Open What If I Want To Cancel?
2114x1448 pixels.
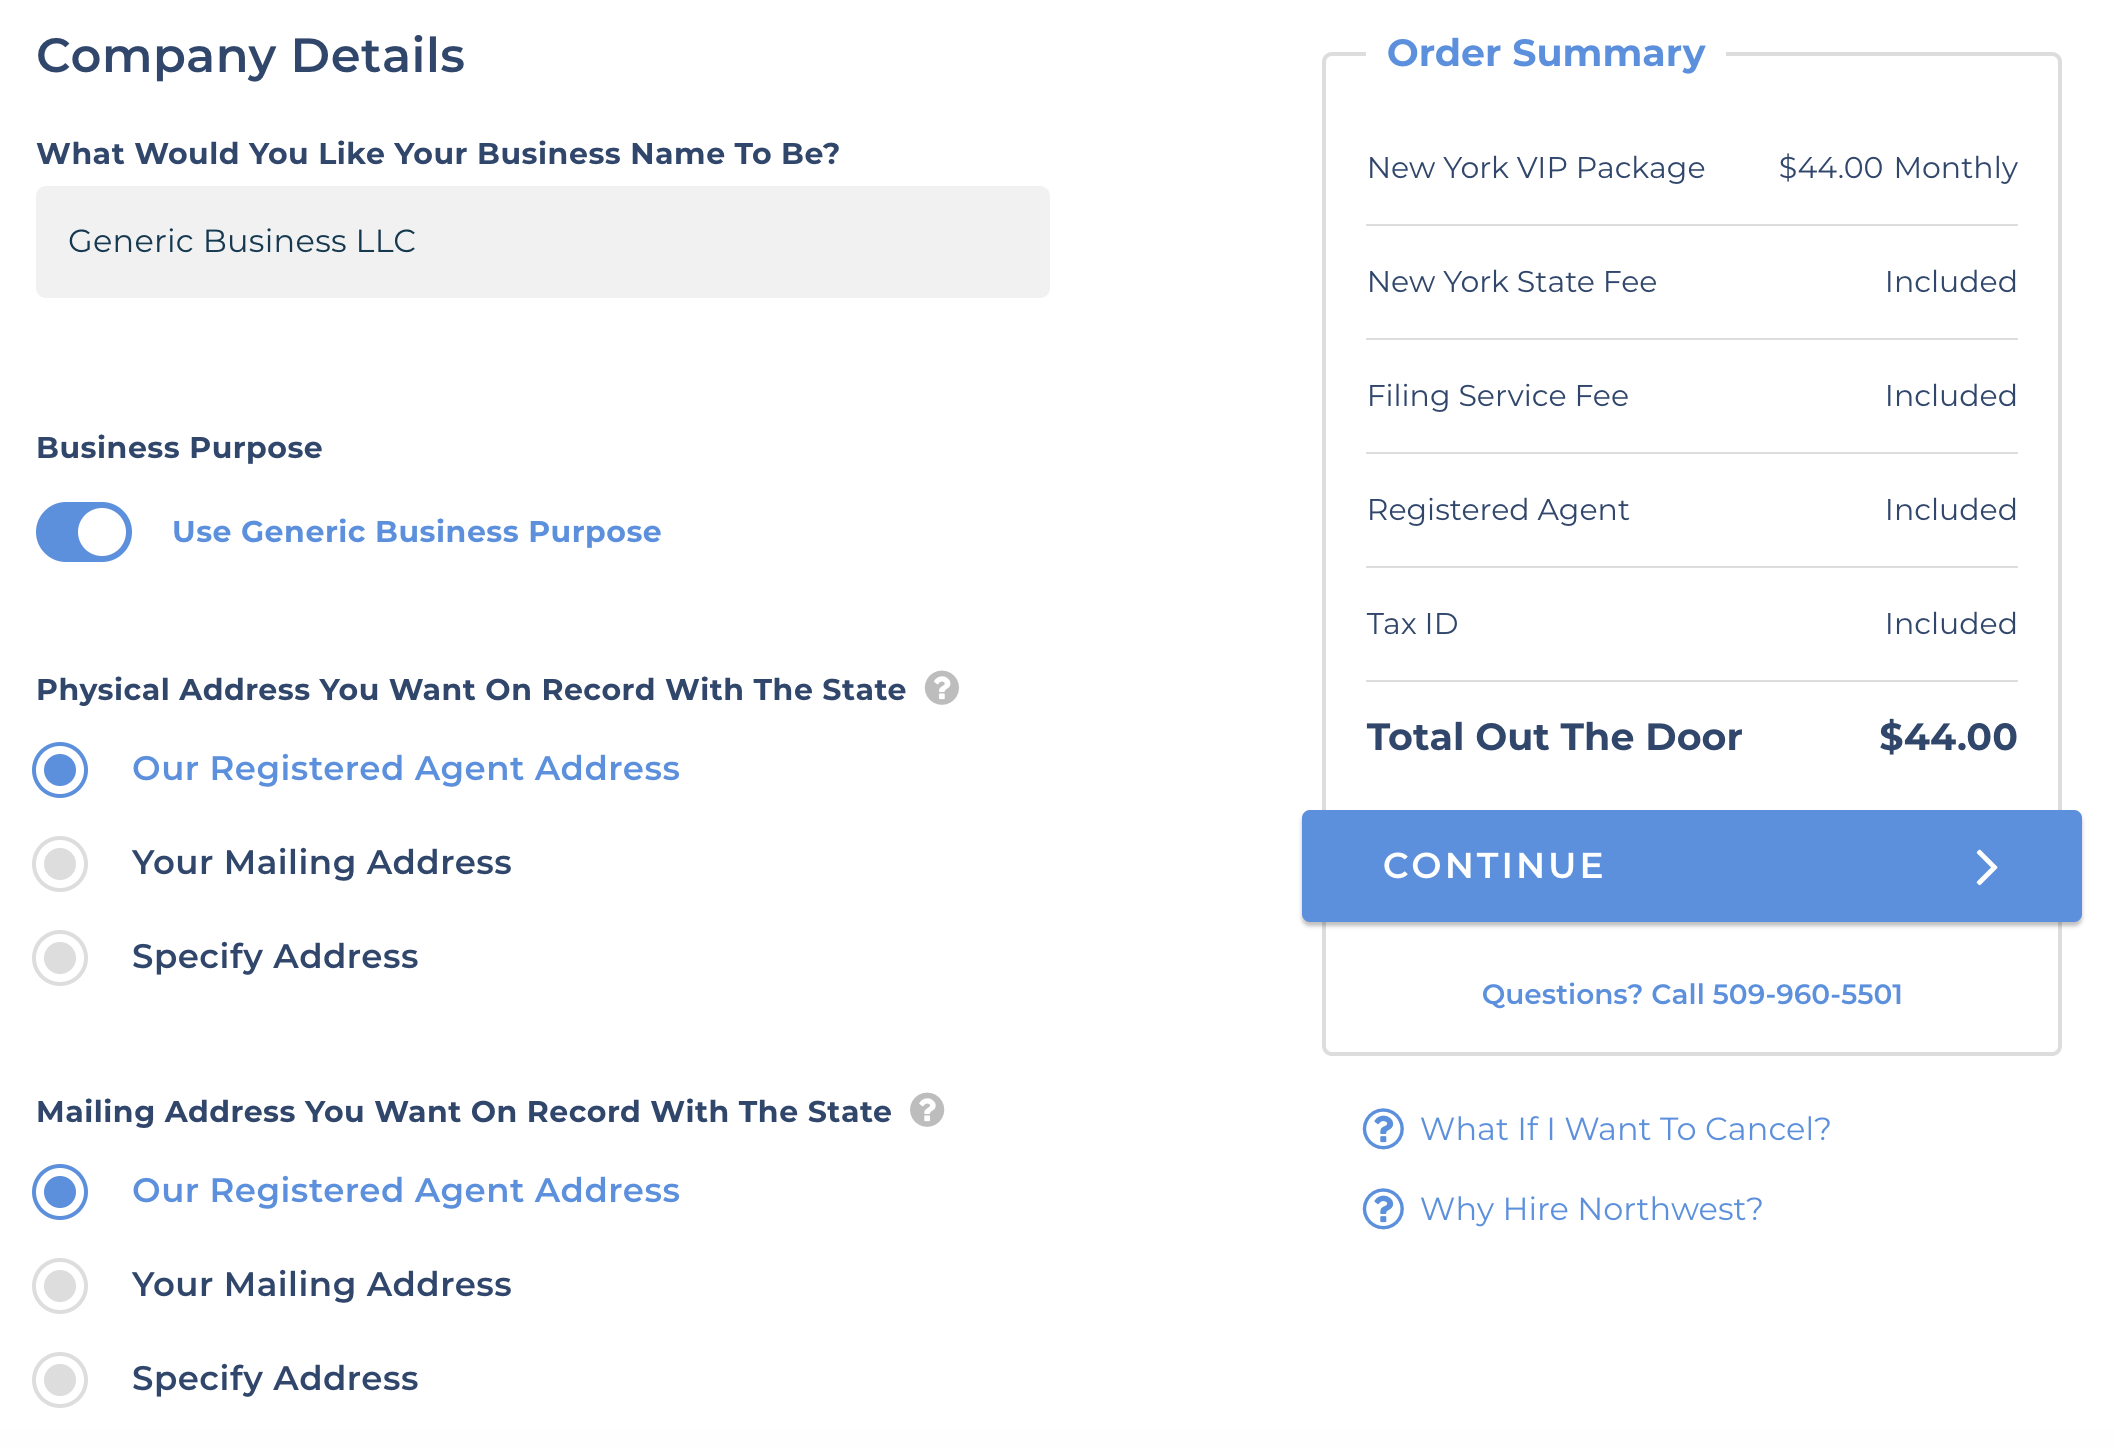point(1625,1129)
